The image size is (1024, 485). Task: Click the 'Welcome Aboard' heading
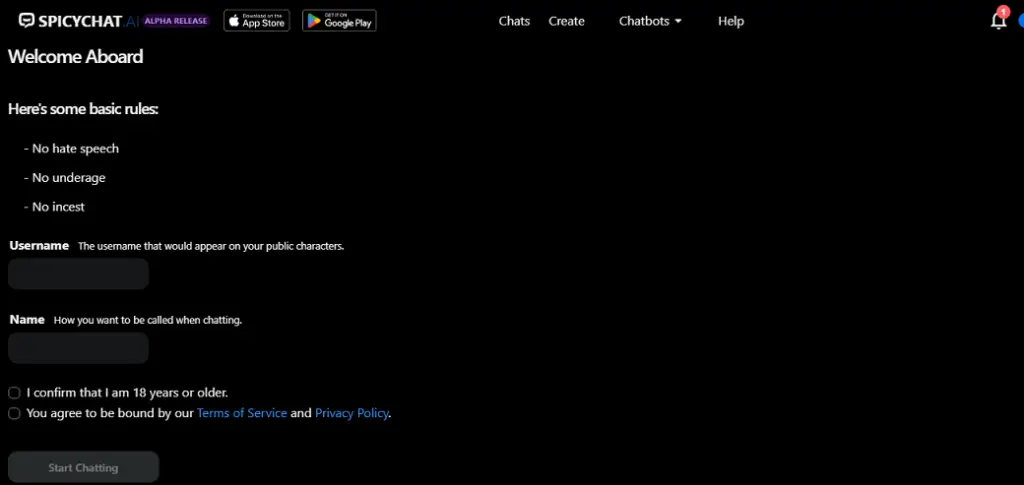[x=76, y=57]
